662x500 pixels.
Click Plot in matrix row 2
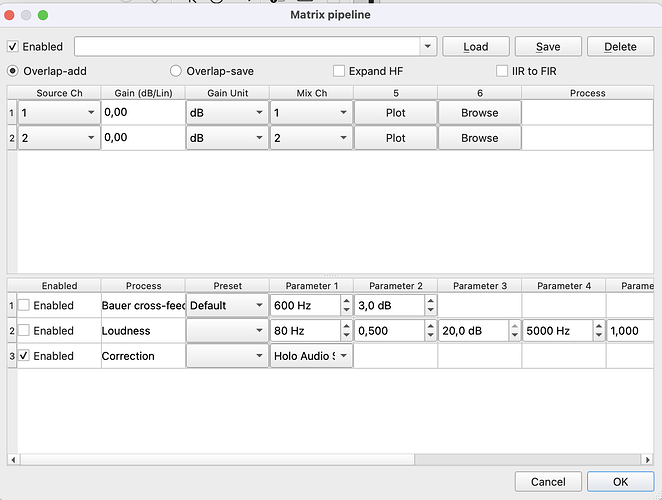coord(395,138)
